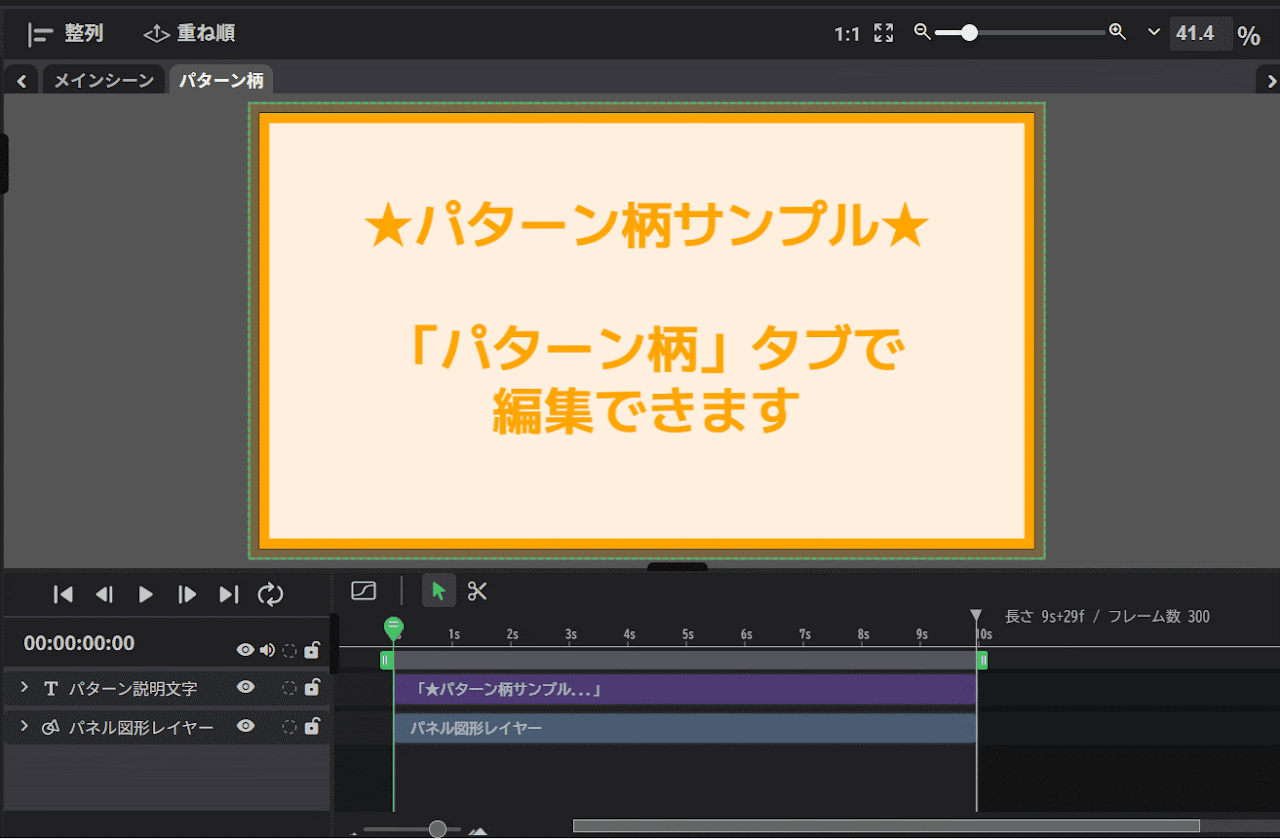Image resolution: width=1280 pixels, height=839 pixels.
Task: Click the shape icon of パネル図形レイヤー
Action: (x=51, y=727)
